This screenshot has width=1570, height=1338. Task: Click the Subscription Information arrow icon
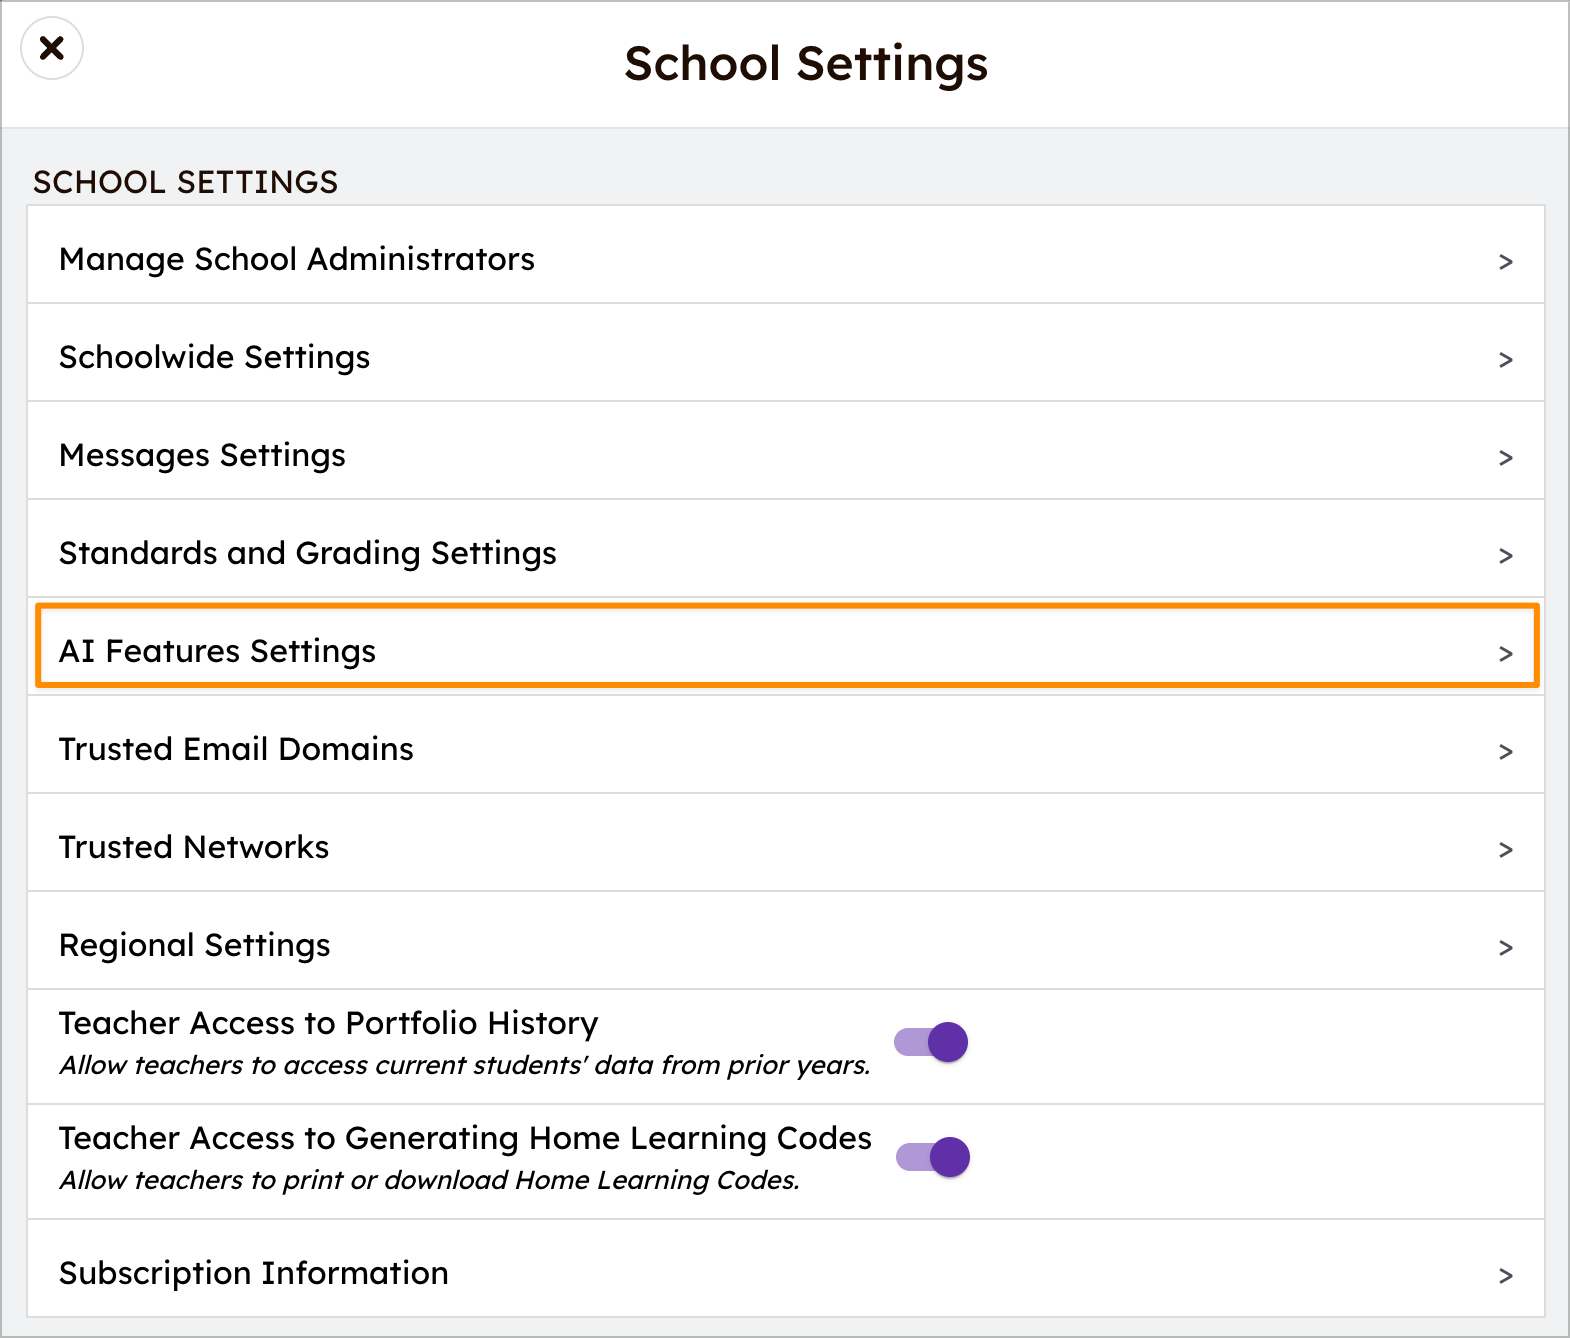pyautogui.click(x=1505, y=1276)
